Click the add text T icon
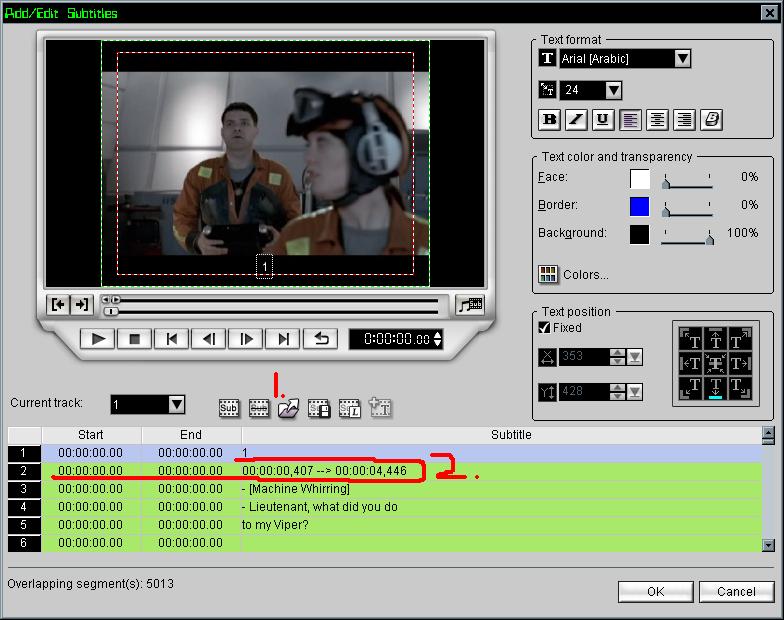Image resolution: width=784 pixels, height=620 pixels. tap(380, 407)
